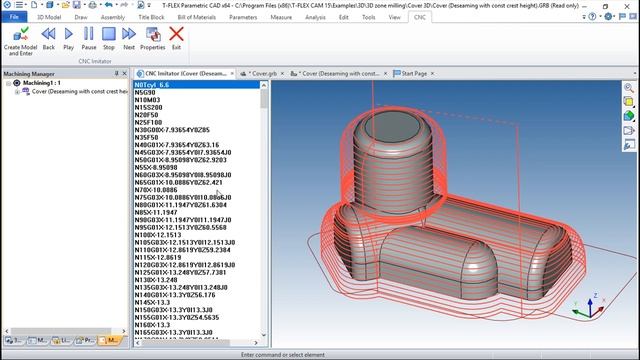This screenshot has height=360, width=640.
Task: Click the green-blue cube render style icon
Action: pos(629,116)
